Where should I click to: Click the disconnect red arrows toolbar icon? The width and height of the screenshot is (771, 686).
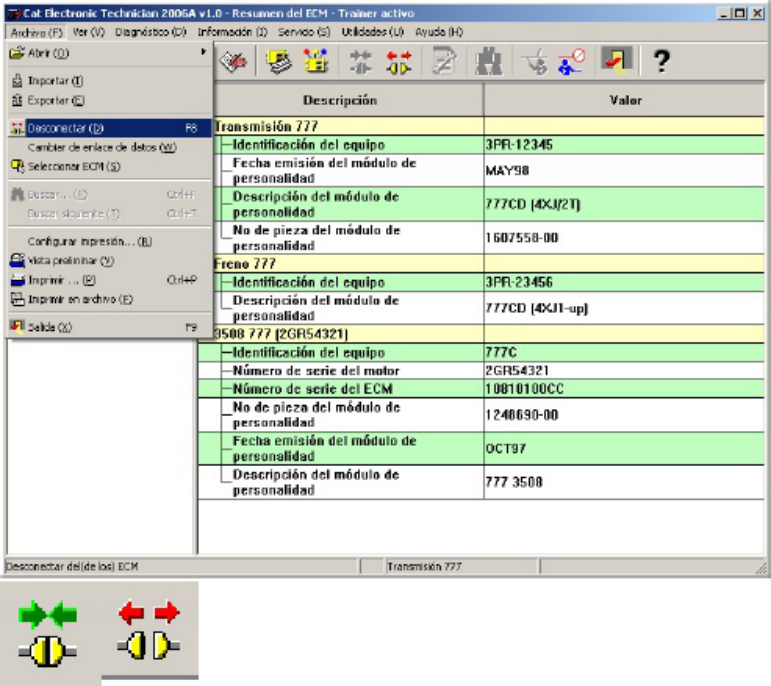(x=399, y=62)
